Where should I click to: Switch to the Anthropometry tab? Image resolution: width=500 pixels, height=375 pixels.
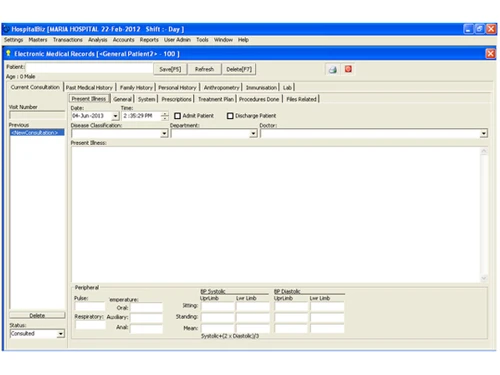221,87
